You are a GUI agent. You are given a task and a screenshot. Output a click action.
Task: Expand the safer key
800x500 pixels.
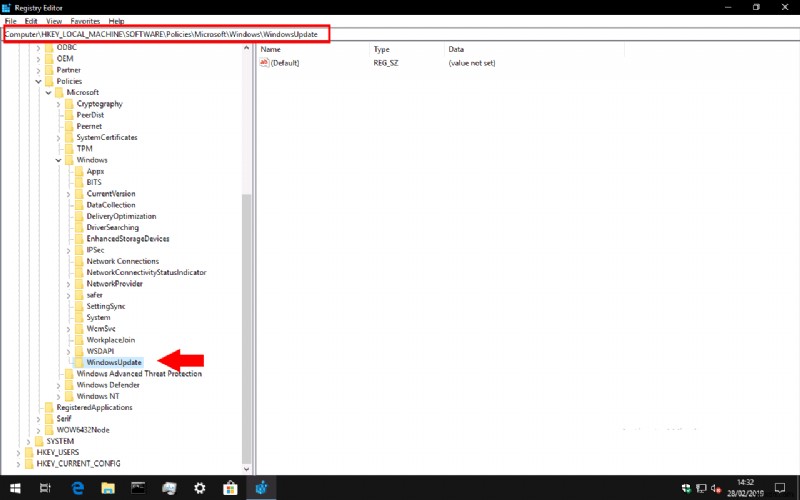tap(68, 295)
